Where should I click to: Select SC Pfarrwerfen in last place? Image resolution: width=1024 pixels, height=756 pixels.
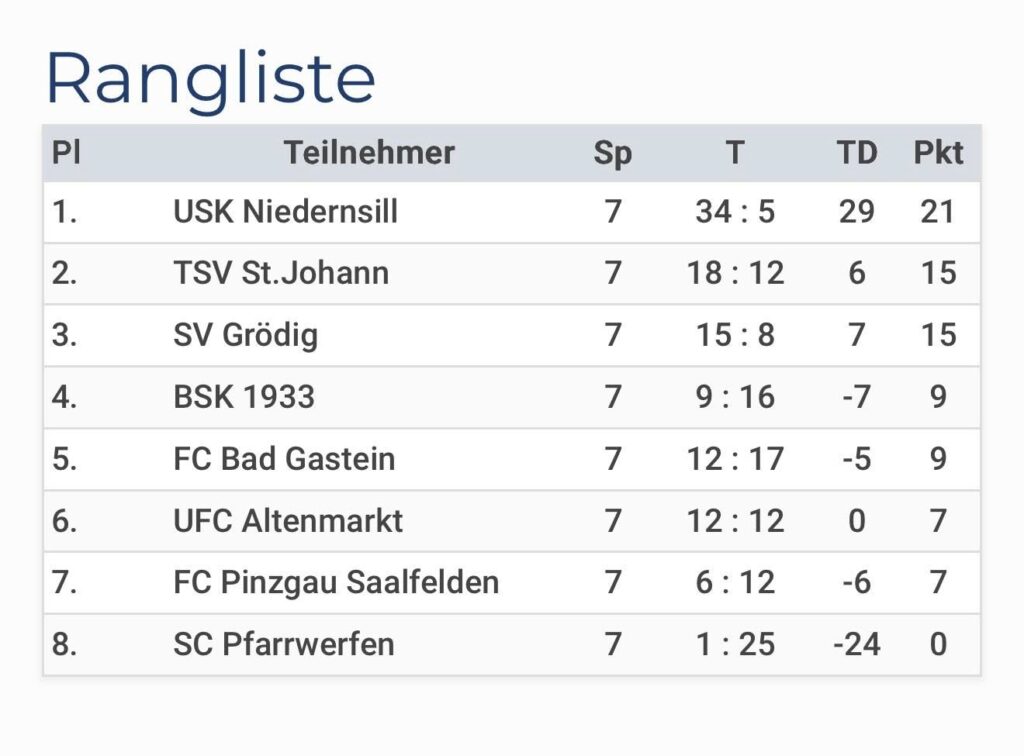click(283, 644)
